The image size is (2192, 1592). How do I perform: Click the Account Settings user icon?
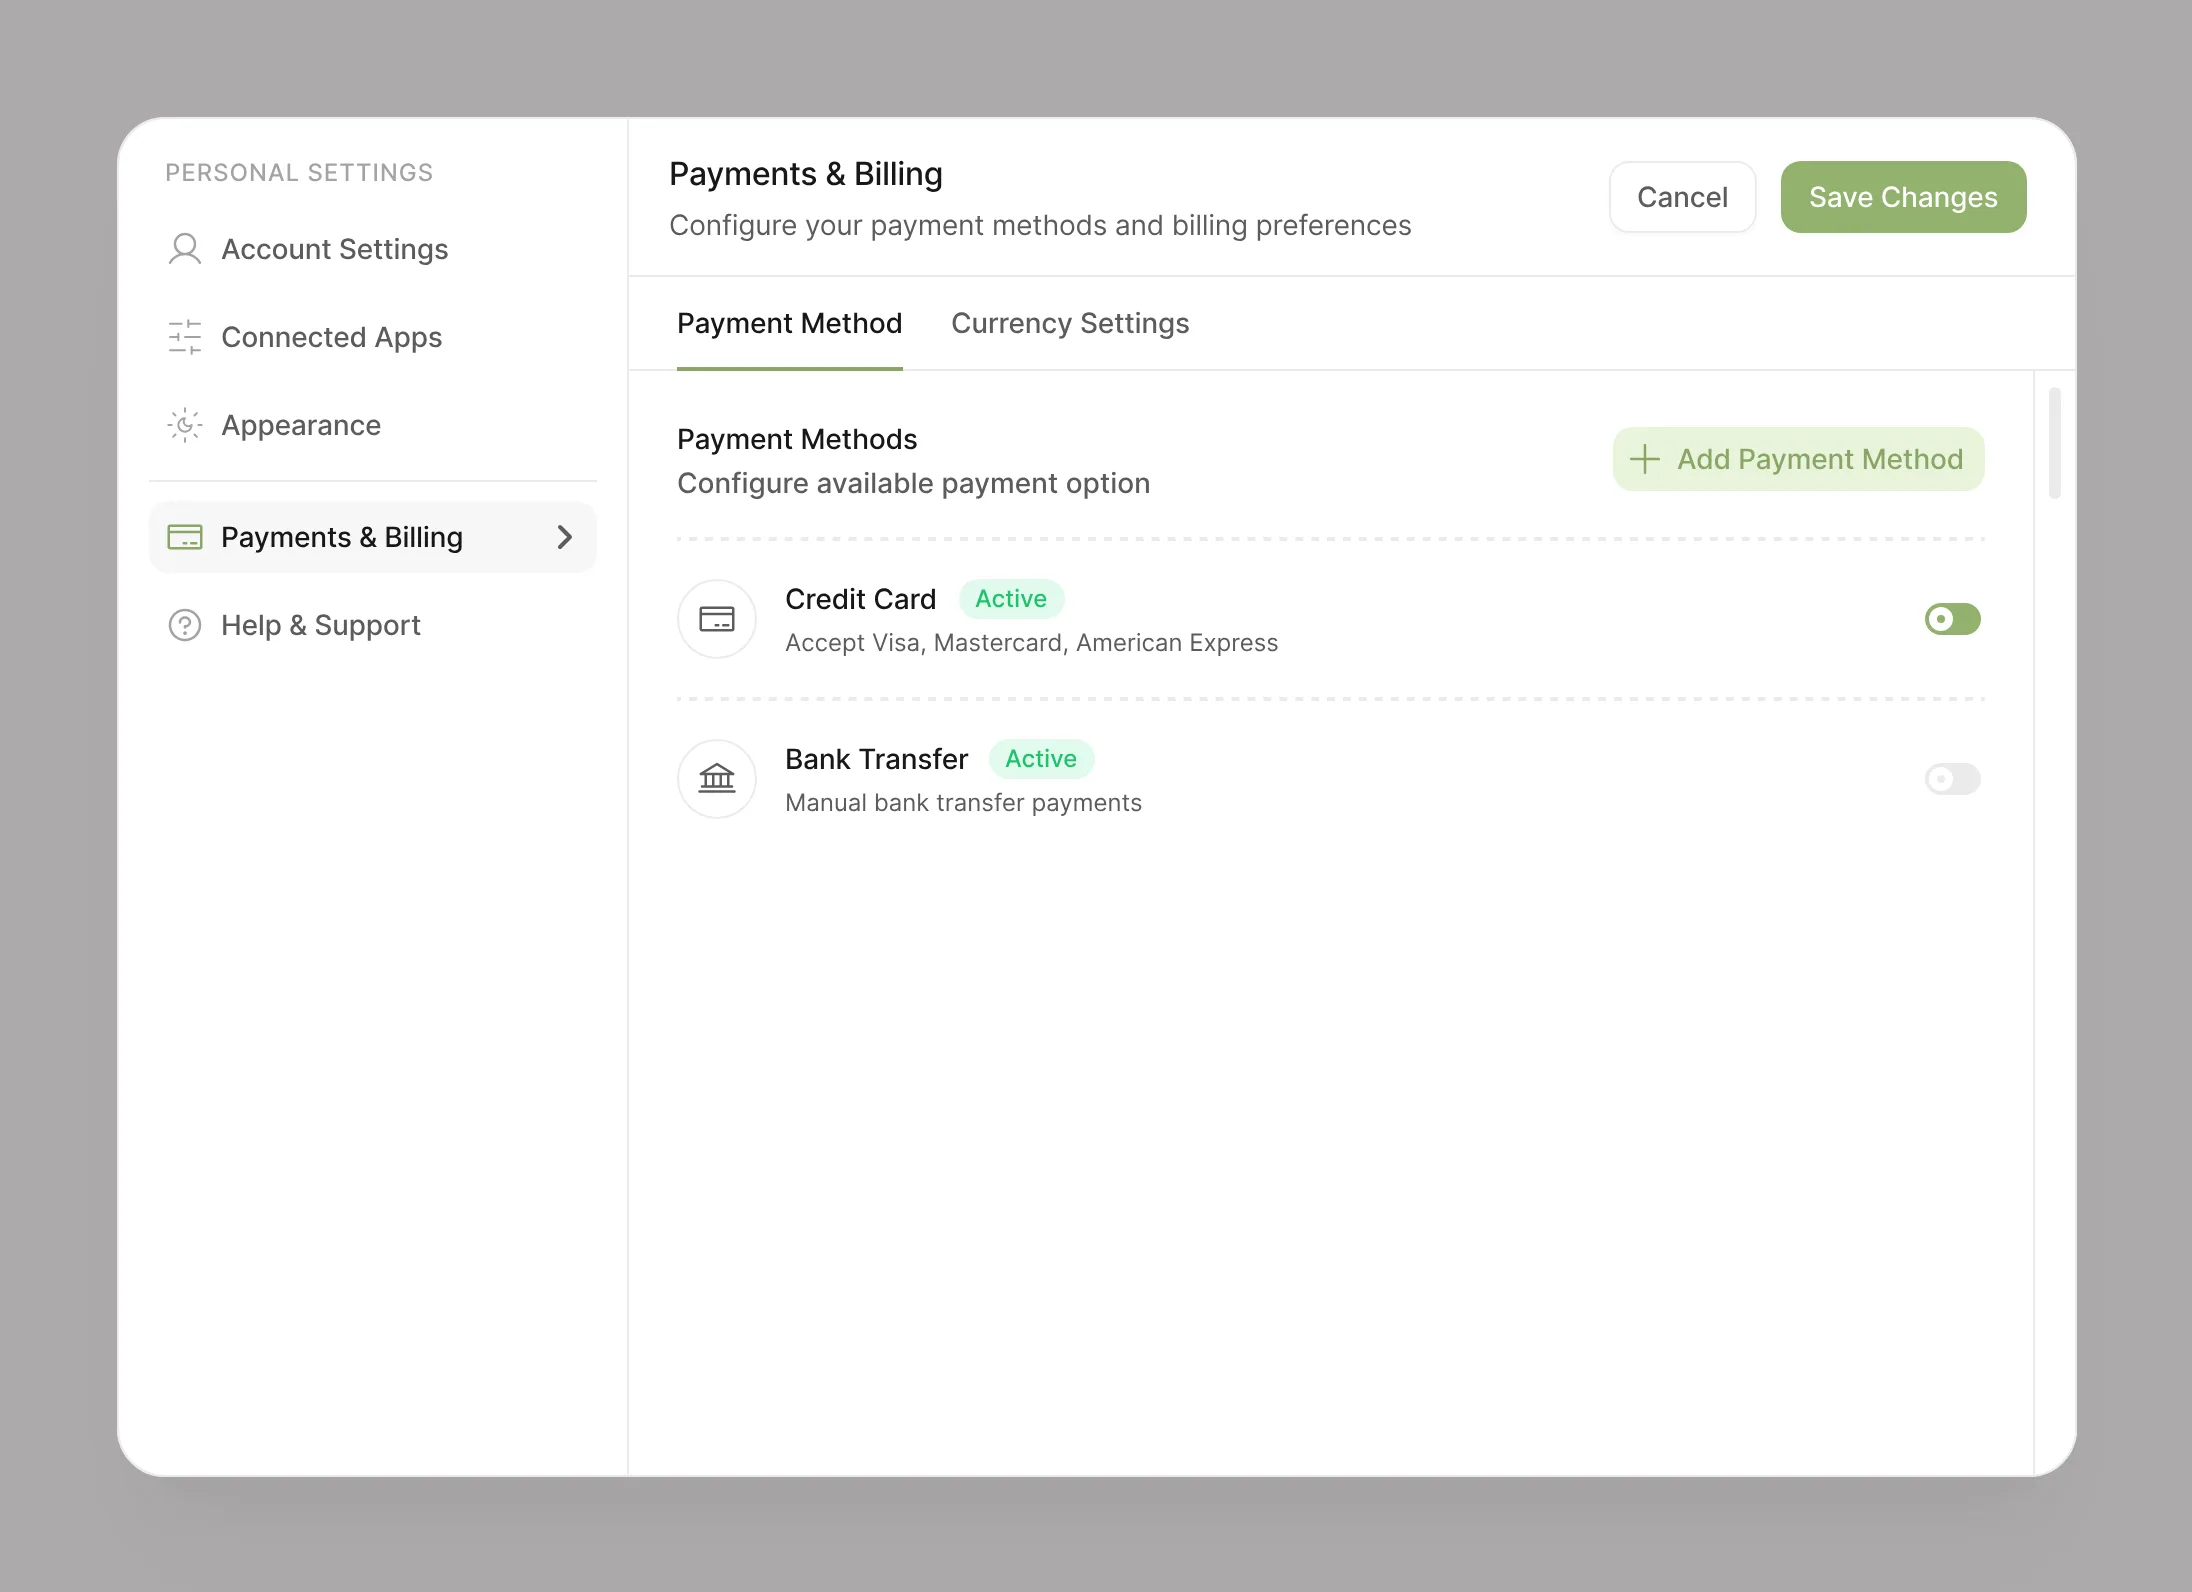(x=185, y=249)
